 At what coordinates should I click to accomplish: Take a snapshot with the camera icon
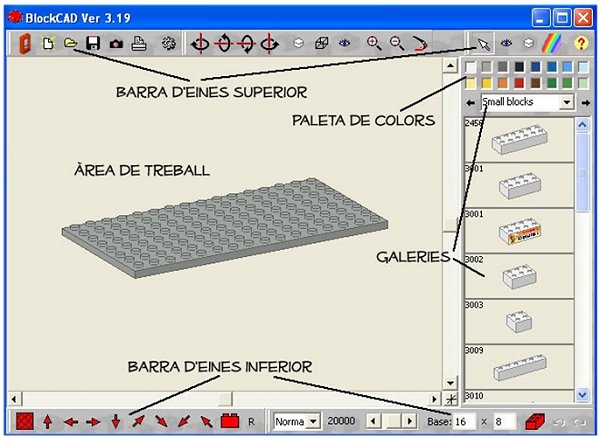[x=116, y=44]
